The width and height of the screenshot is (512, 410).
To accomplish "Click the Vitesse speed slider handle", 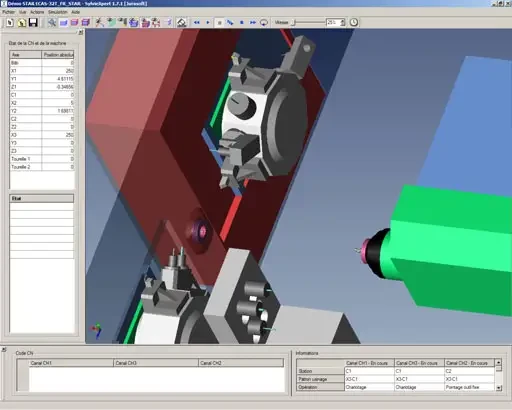I will click(294, 23).
